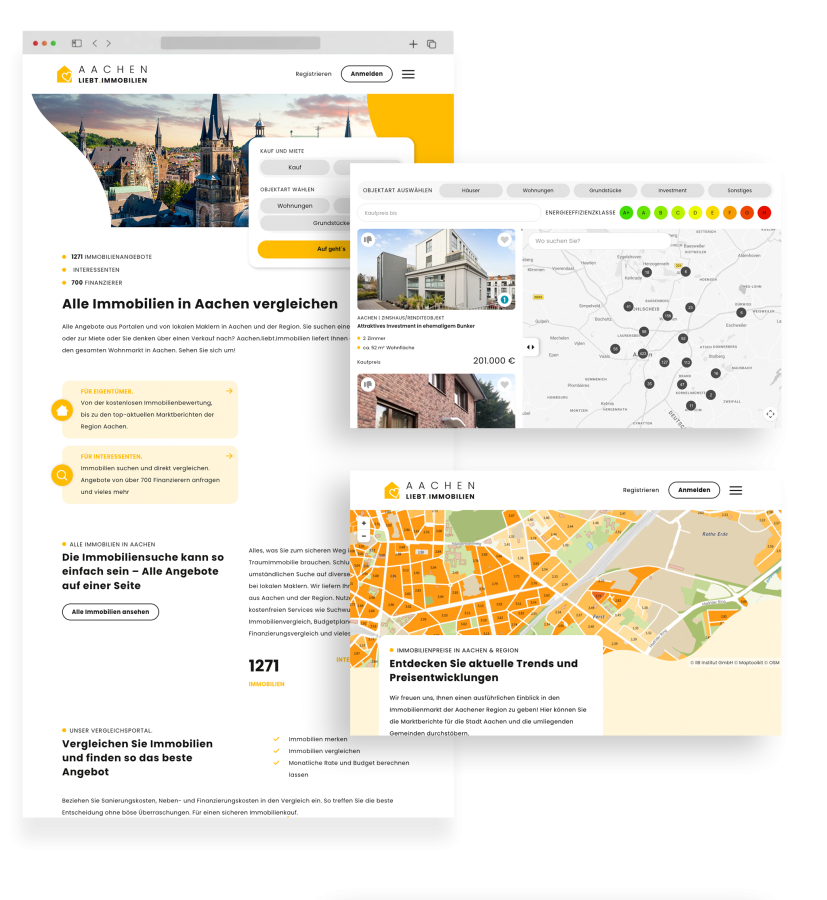Click the house icon beside Für Eigentümer

click(x=62, y=410)
